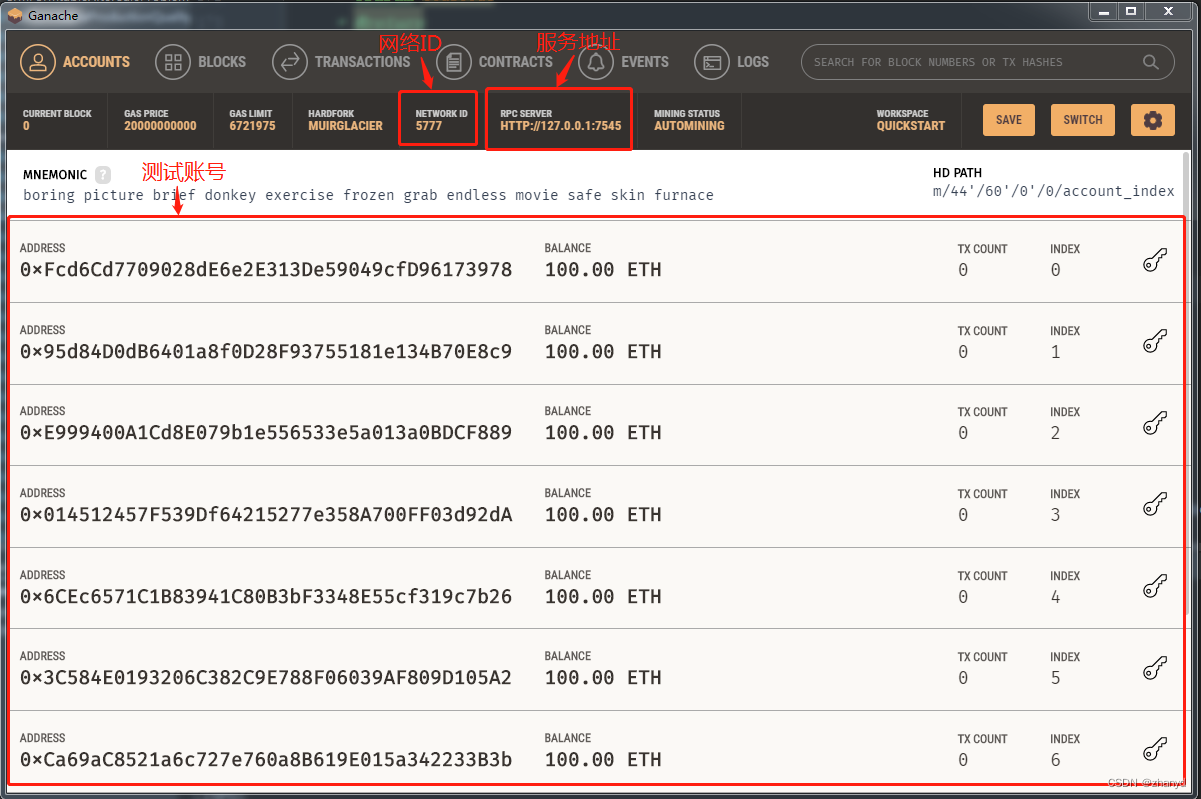Image resolution: width=1201 pixels, height=799 pixels.
Task: Select address 0×014512457F539Df64215277e358A700FF03d92dA
Action: (266, 515)
